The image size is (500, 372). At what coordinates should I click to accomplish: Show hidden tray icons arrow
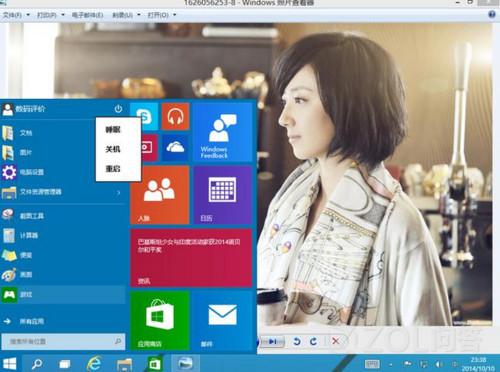point(391,364)
